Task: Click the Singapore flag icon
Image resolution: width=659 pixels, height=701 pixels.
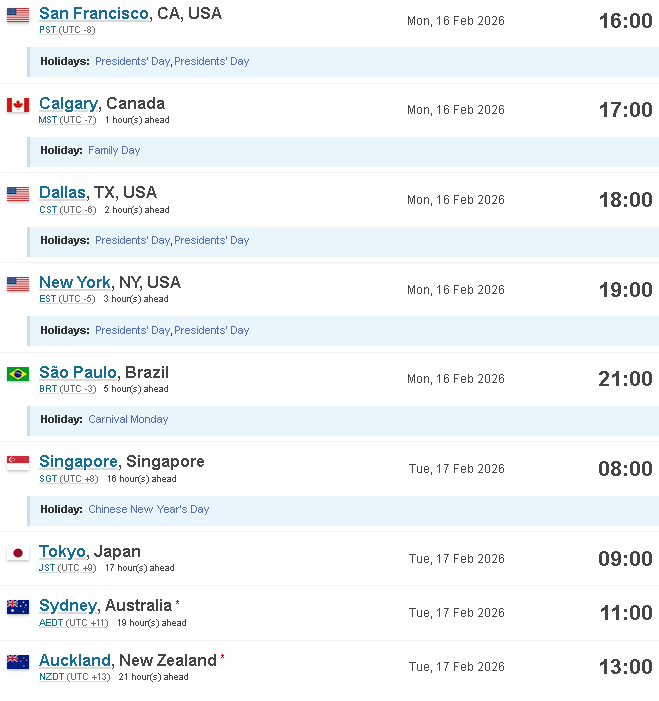Action: (x=18, y=463)
